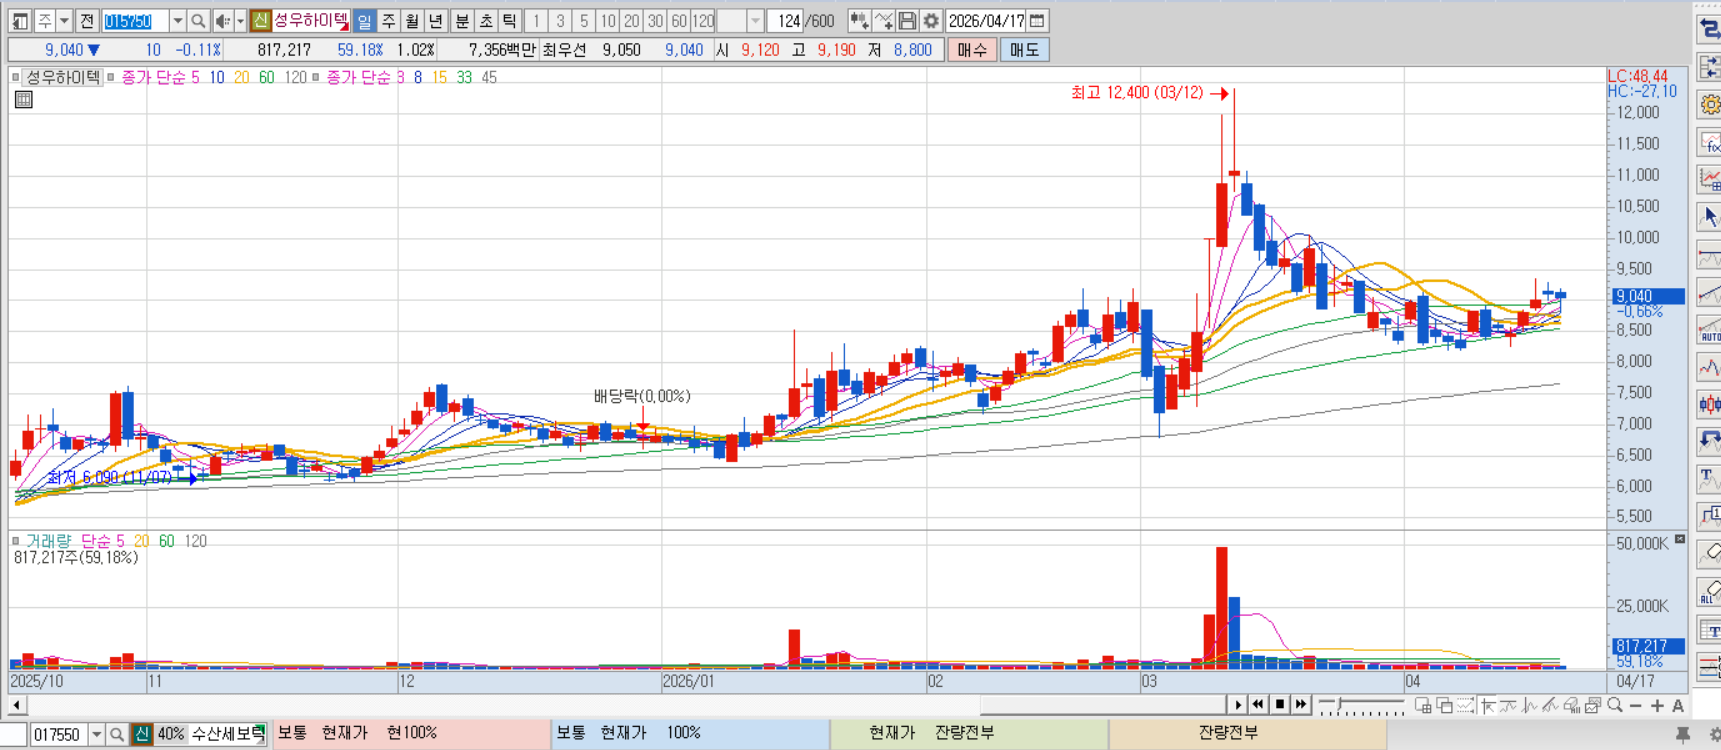
Task: Select the eraser tool in sidebar
Action: [x=1709, y=553]
